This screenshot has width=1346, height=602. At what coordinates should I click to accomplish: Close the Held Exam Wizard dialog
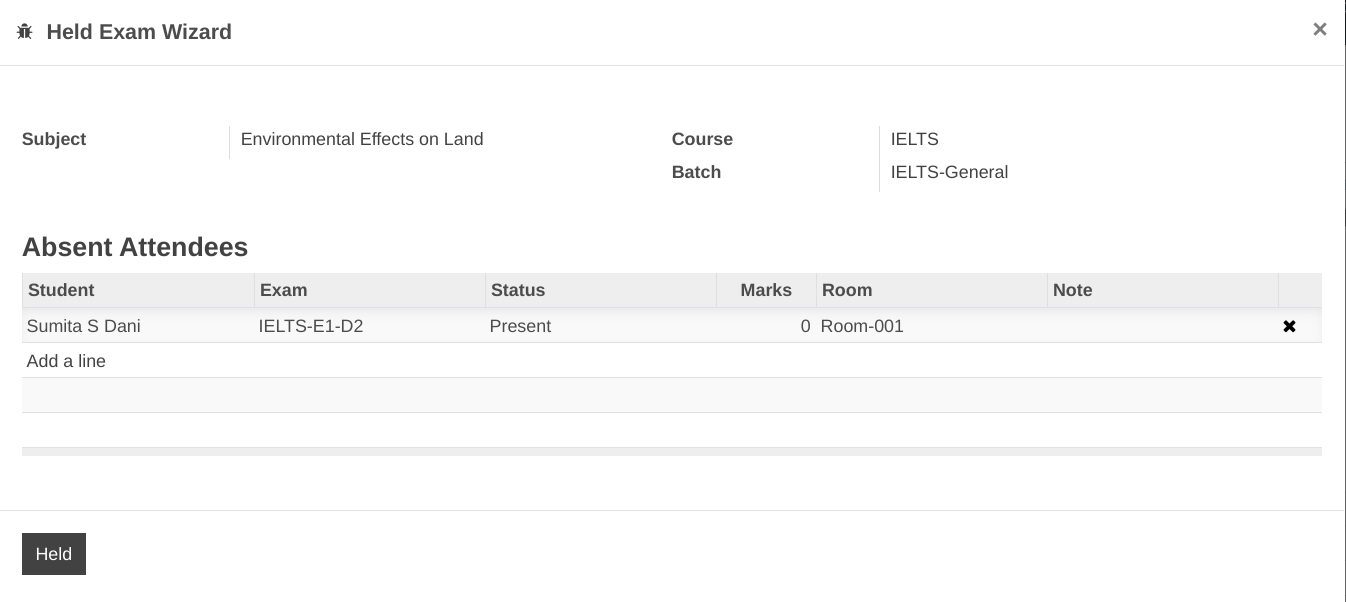click(1320, 29)
